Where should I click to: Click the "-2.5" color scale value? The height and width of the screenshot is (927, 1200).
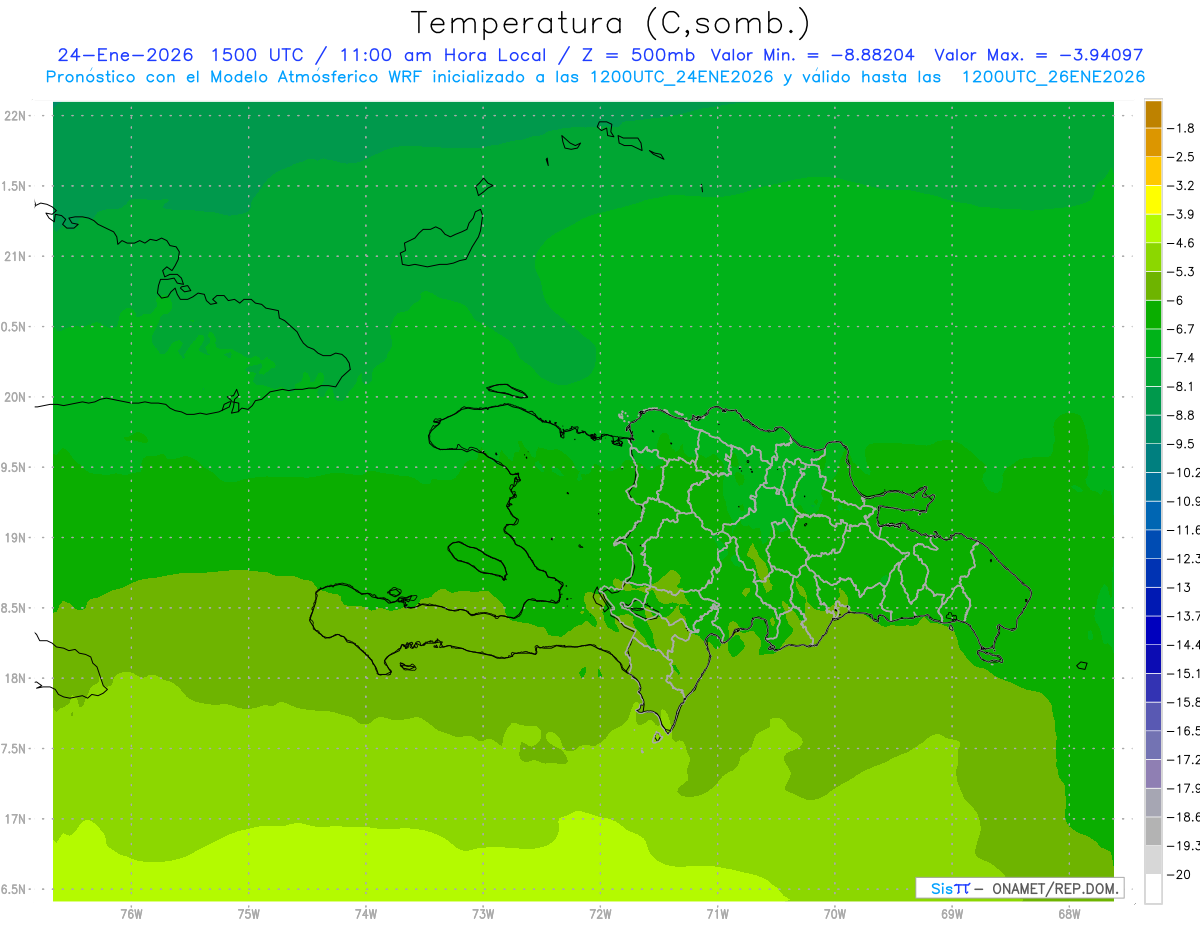point(1181,157)
